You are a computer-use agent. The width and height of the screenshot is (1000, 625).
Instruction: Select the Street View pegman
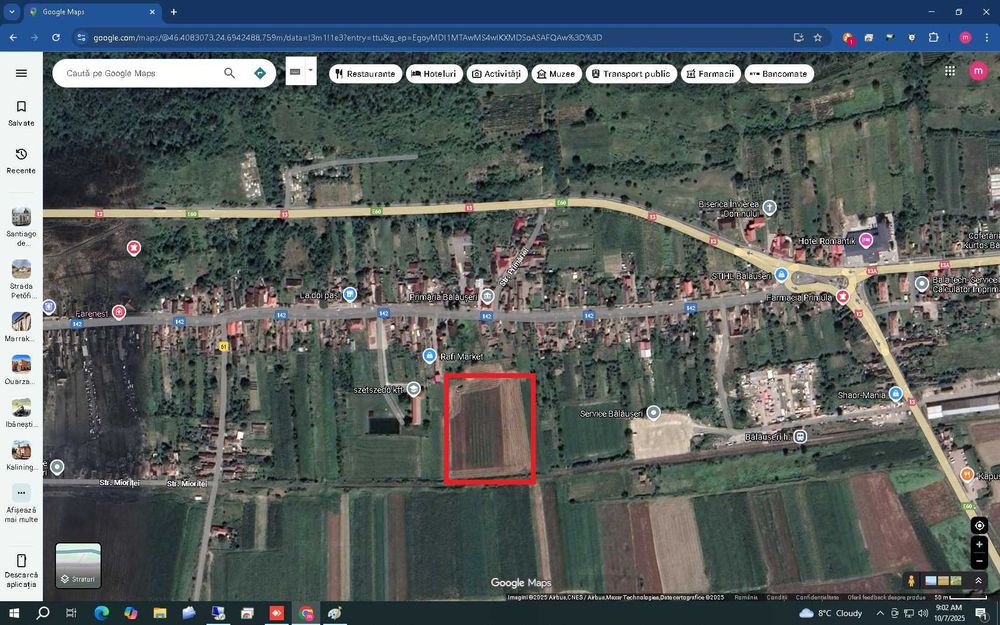pyautogui.click(x=911, y=581)
